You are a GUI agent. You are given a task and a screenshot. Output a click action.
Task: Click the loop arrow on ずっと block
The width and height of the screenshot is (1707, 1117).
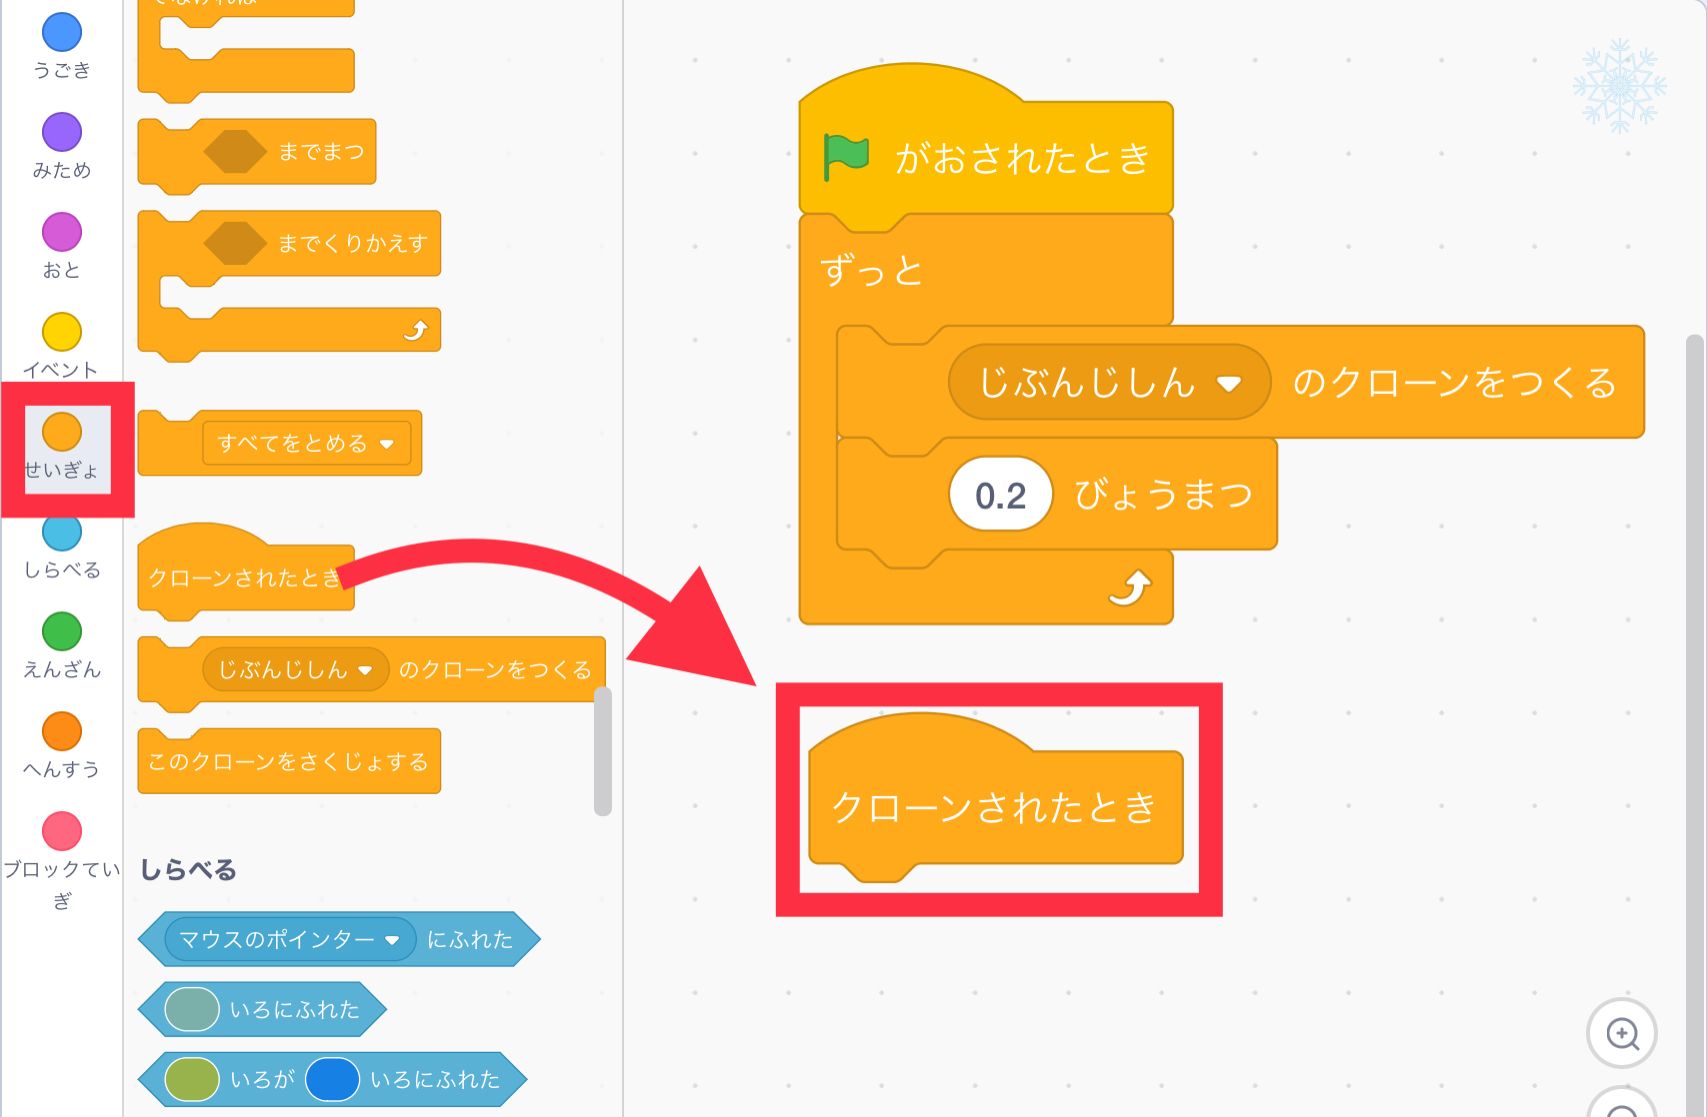click(x=1130, y=588)
